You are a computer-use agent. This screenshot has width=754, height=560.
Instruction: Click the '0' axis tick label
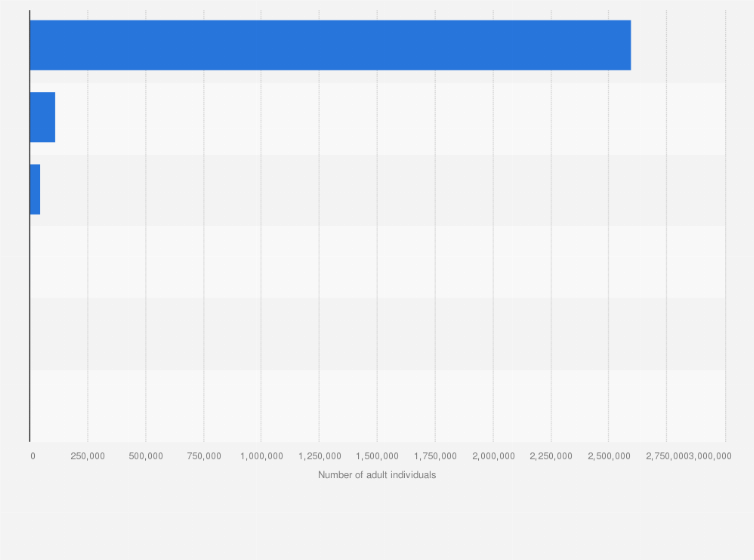coord(33,456)
